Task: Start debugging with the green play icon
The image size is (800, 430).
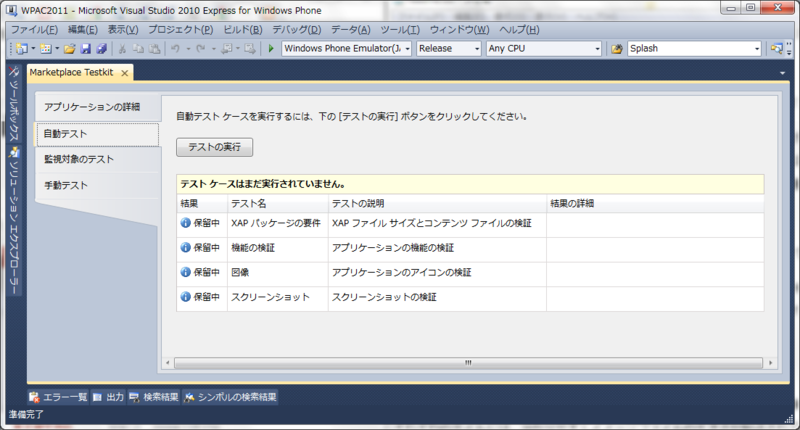Action: (271, 48)
